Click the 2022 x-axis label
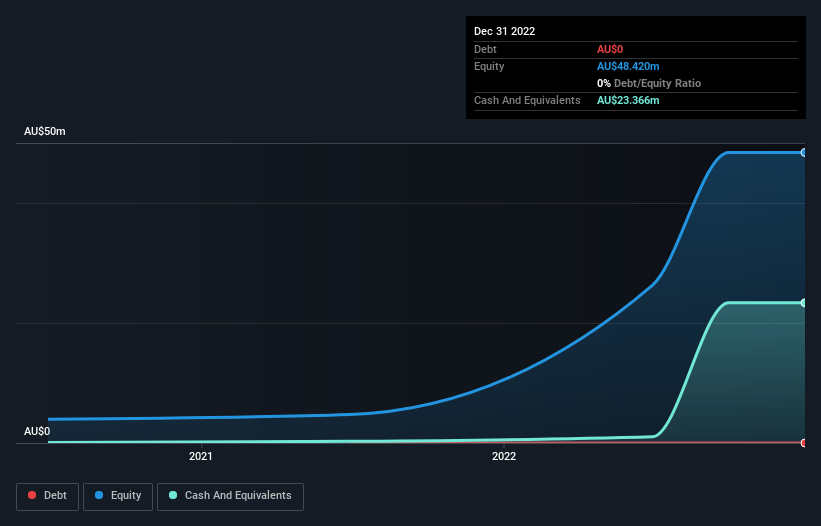The height and width of the screenshot is (526, 821). 504,456
